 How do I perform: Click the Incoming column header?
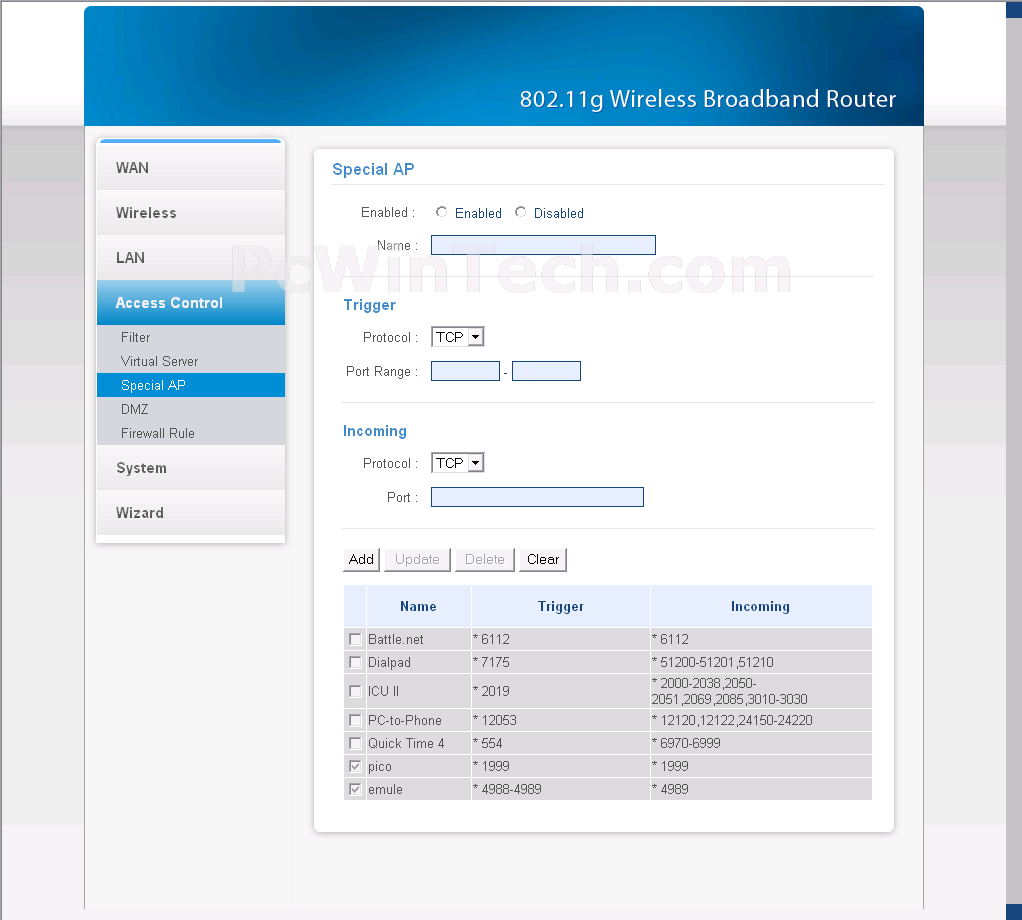[x=761, y=606]
